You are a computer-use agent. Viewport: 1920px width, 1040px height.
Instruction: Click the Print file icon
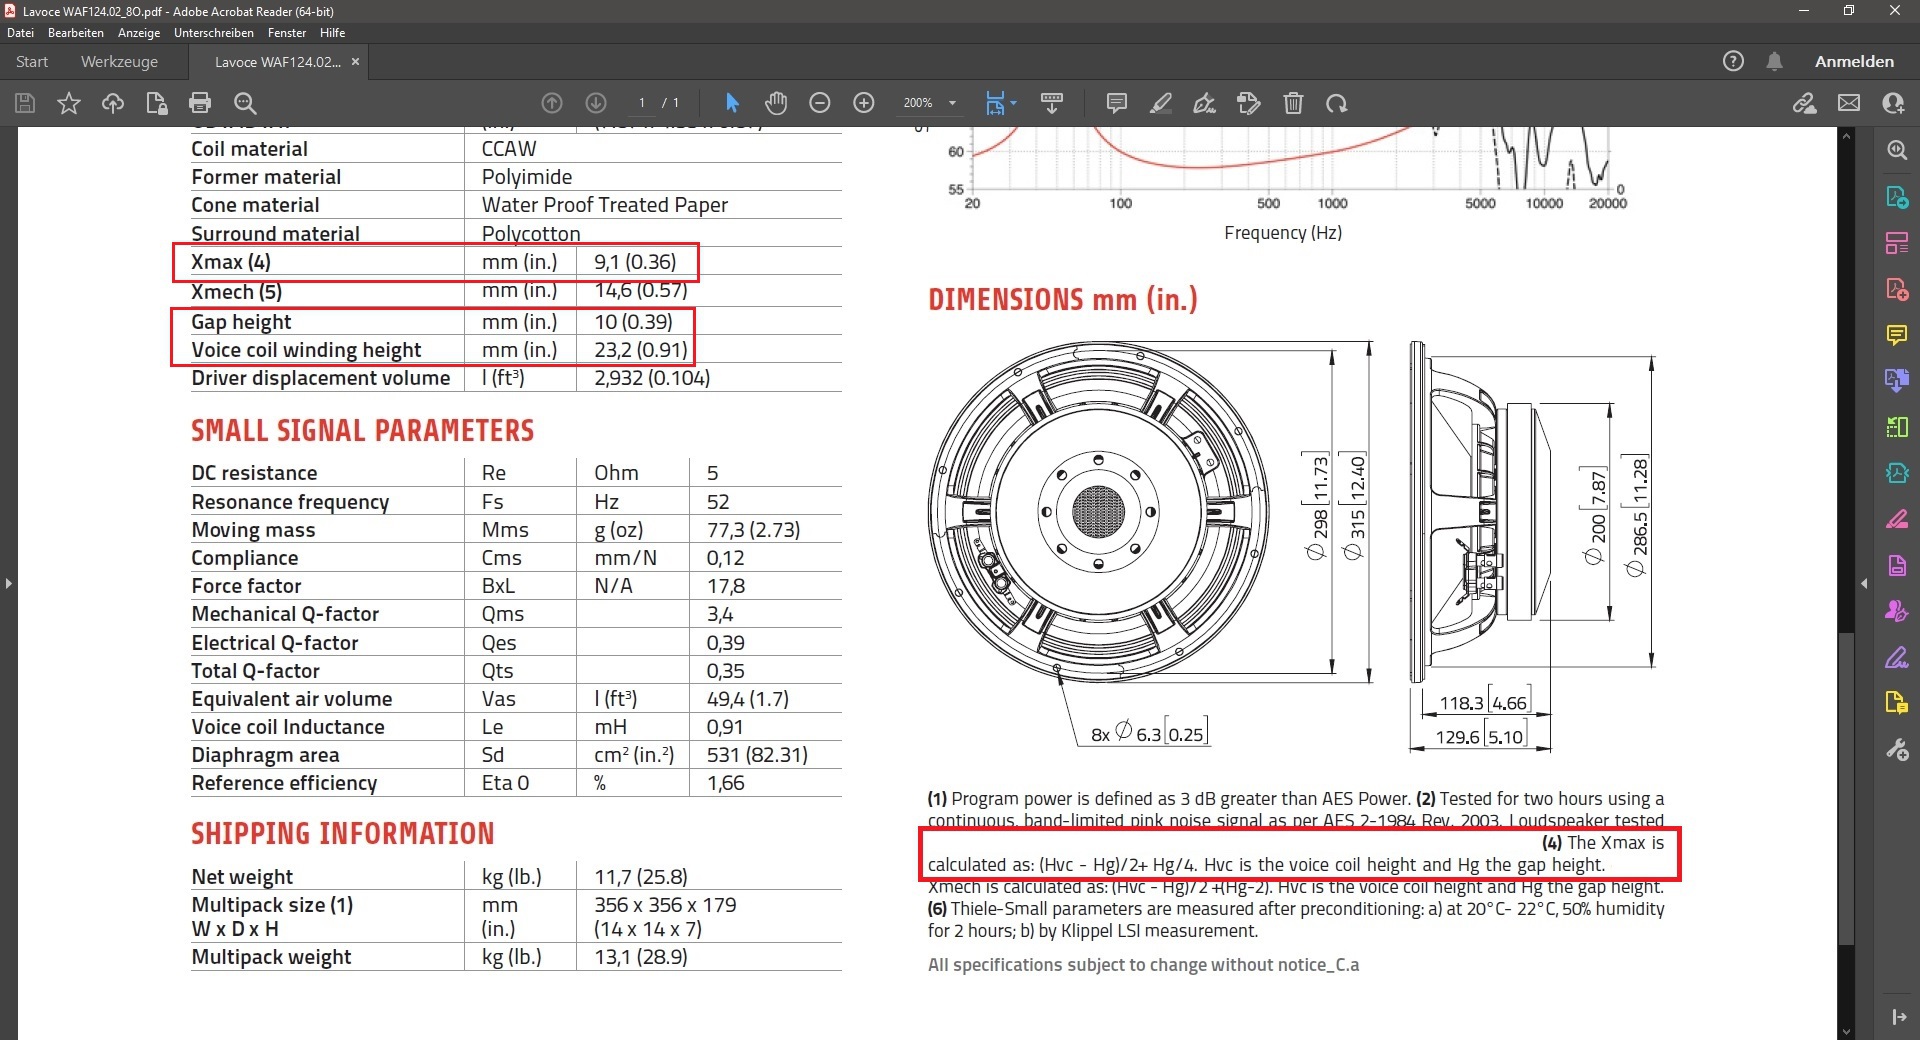200,103
